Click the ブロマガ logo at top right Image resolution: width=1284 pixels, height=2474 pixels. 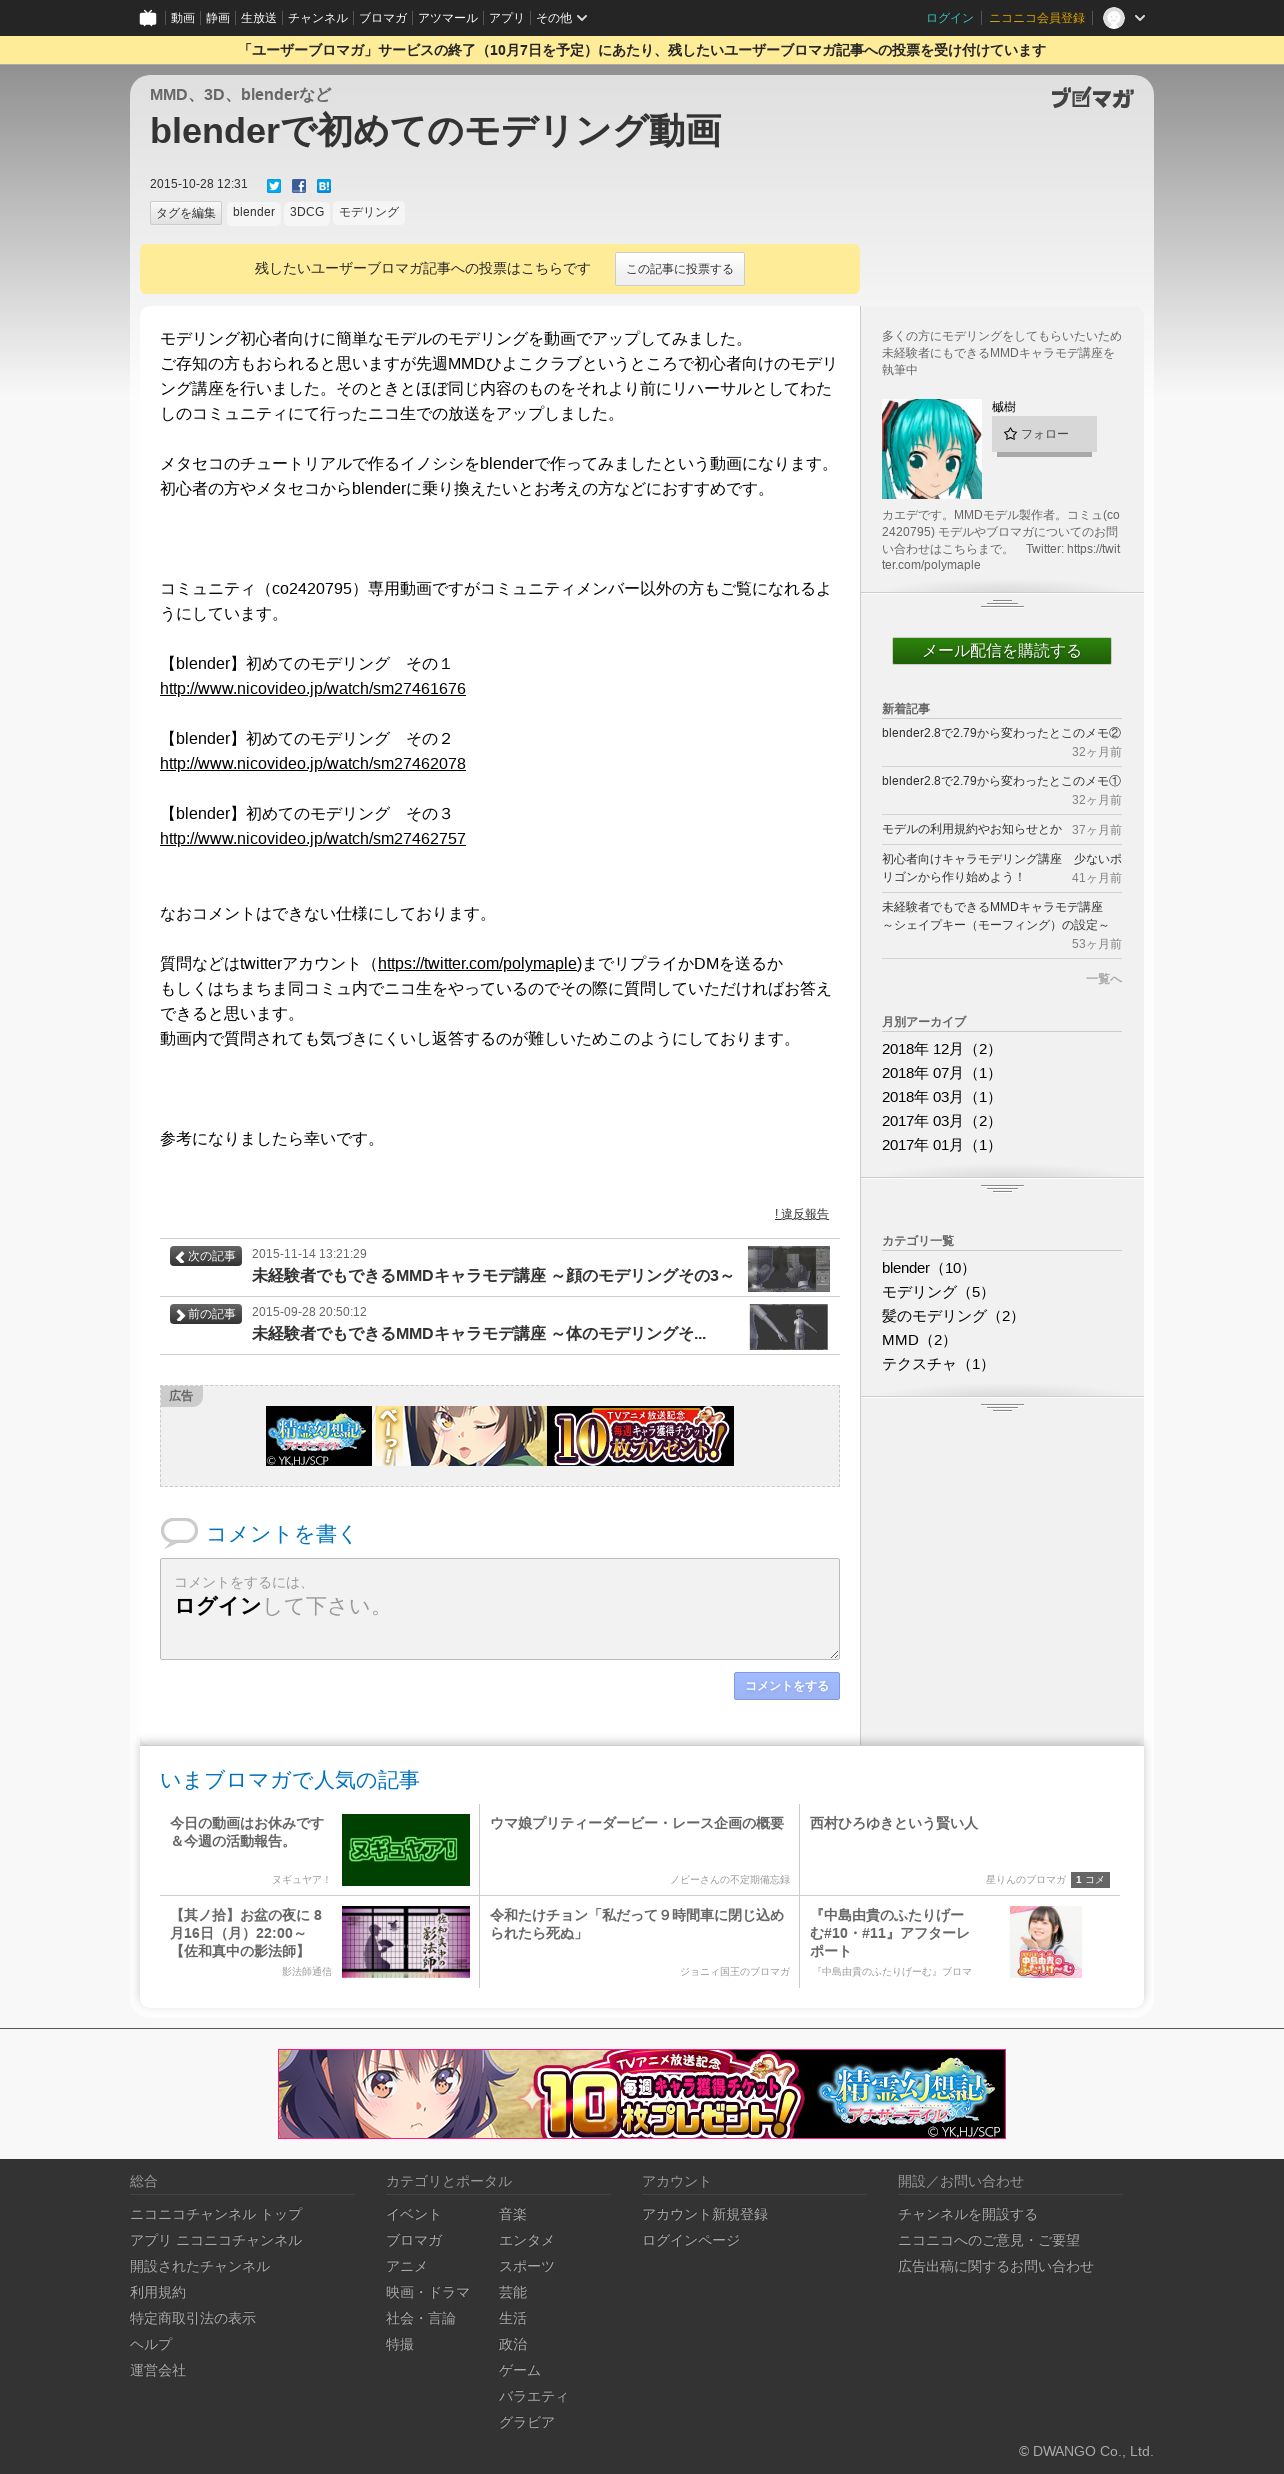(1092, 98)
